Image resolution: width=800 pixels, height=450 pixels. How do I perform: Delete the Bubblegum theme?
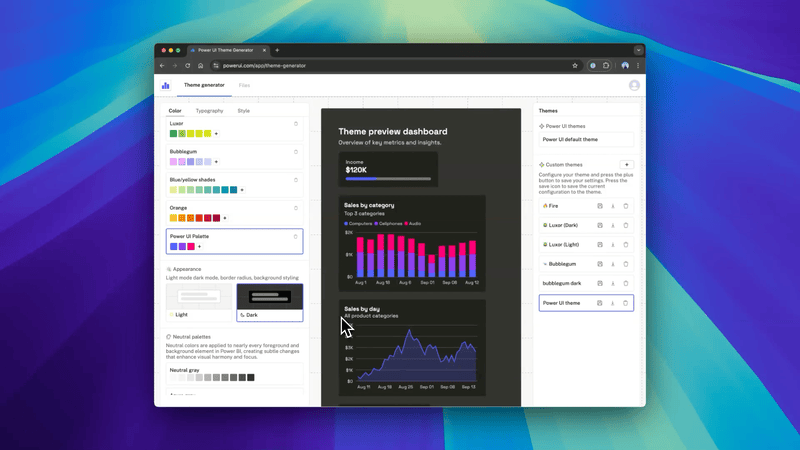point(626,264)
